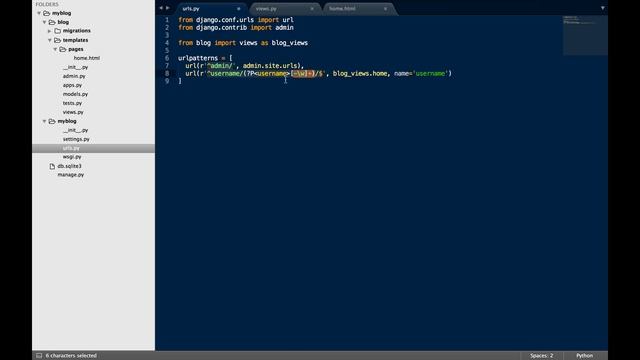Open the panel switcher icon in status bar

tap(39, 356)
